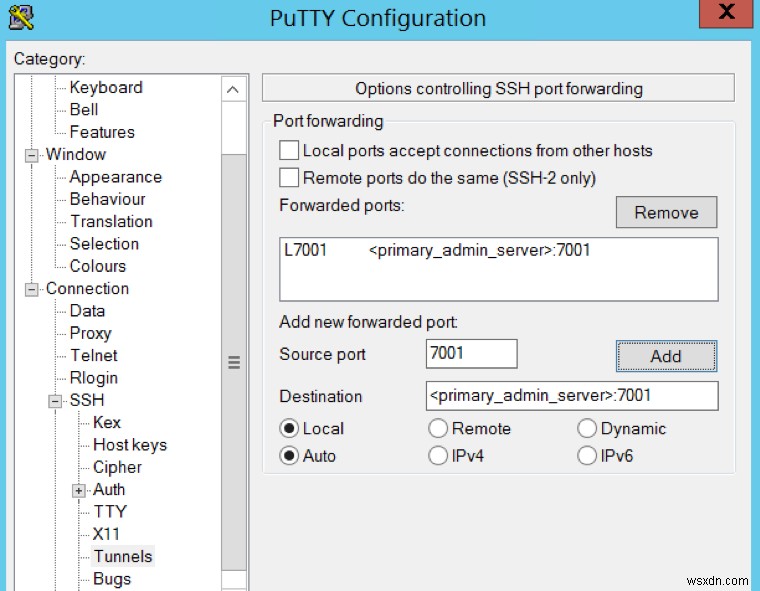760x591 pixels.
Task: Select the Connection category
Action: [87, 288]
